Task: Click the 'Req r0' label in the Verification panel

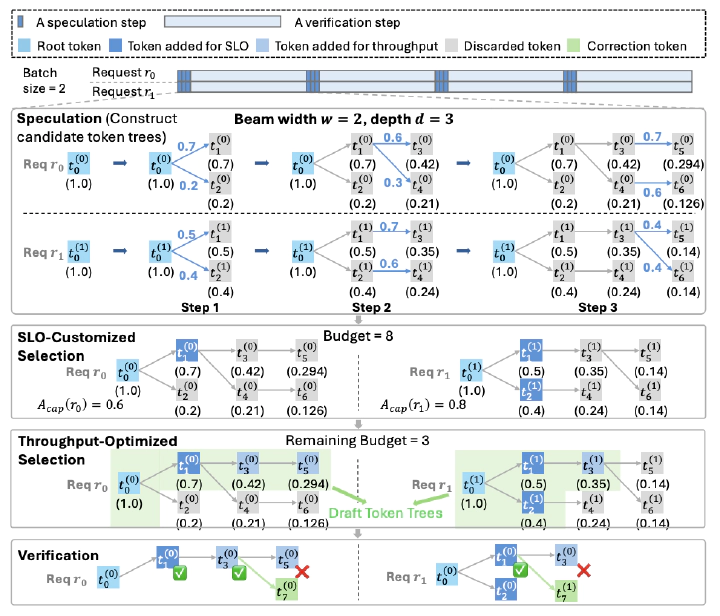Action: point(66,579)
